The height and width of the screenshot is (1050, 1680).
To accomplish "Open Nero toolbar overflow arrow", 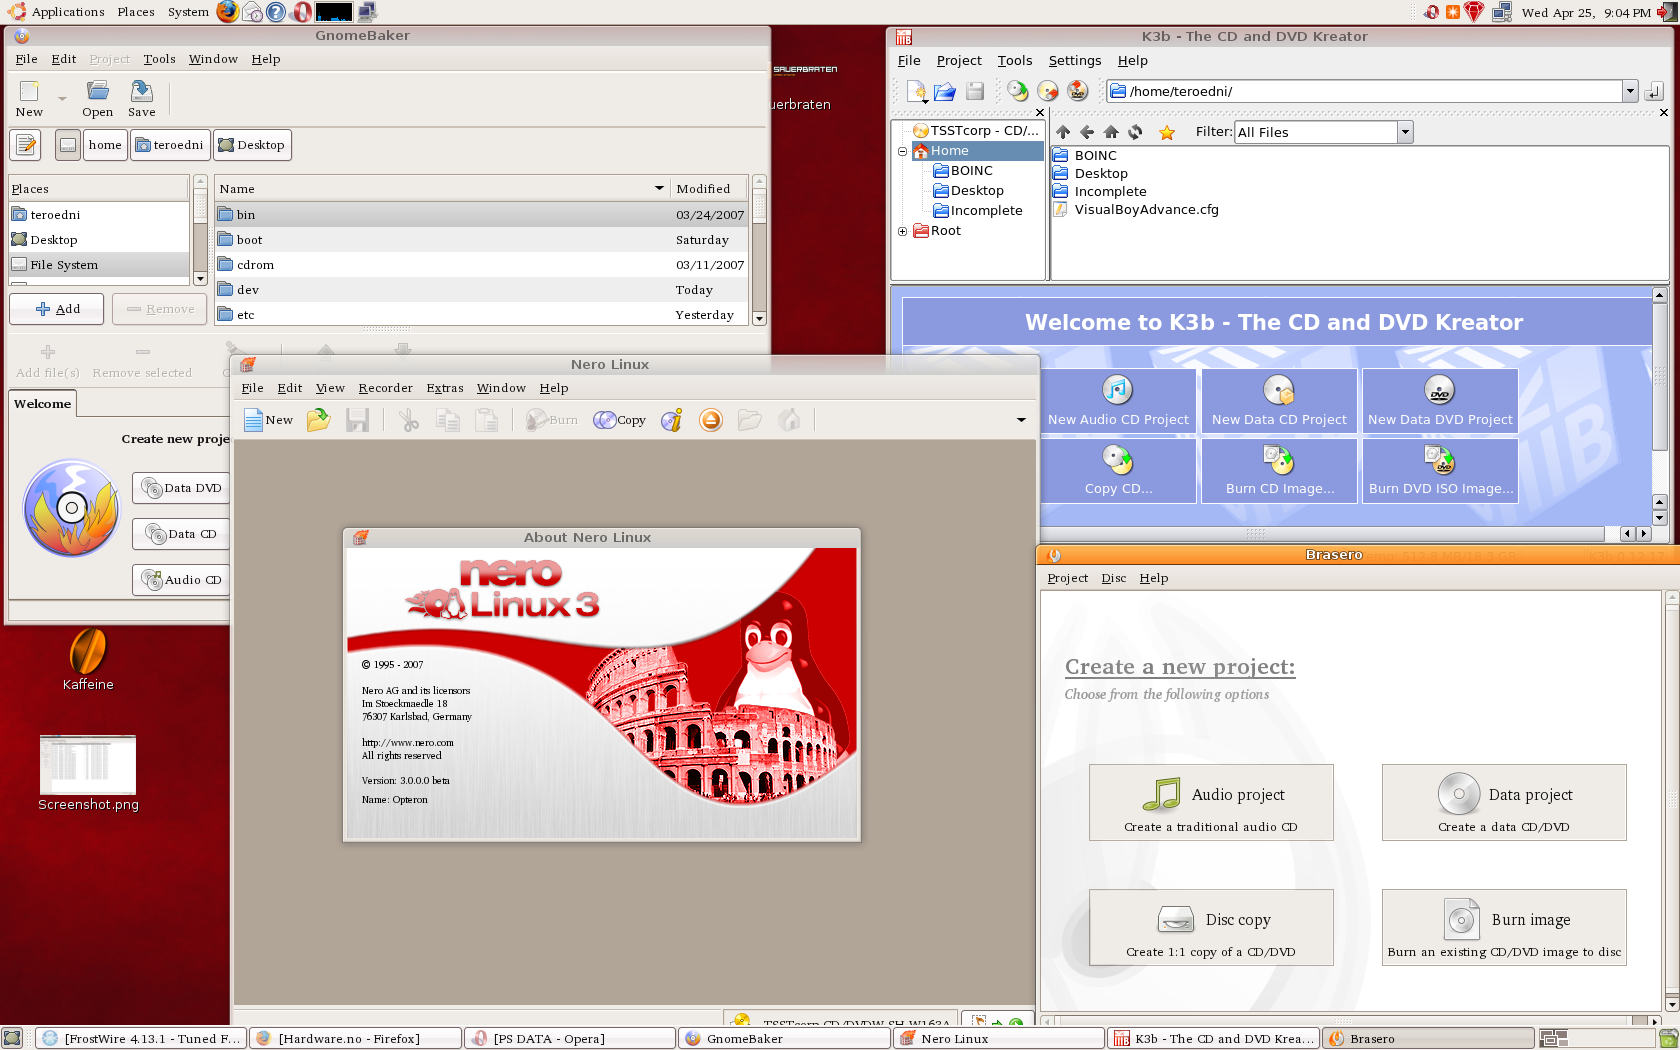I will [1021, 420].
